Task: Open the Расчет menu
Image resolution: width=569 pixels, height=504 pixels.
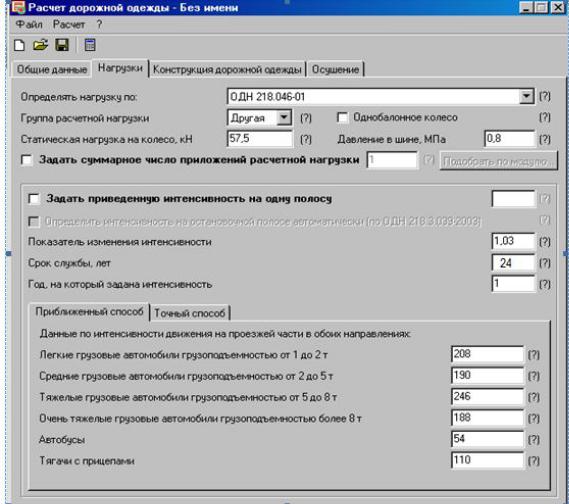Action: (69, 24)
